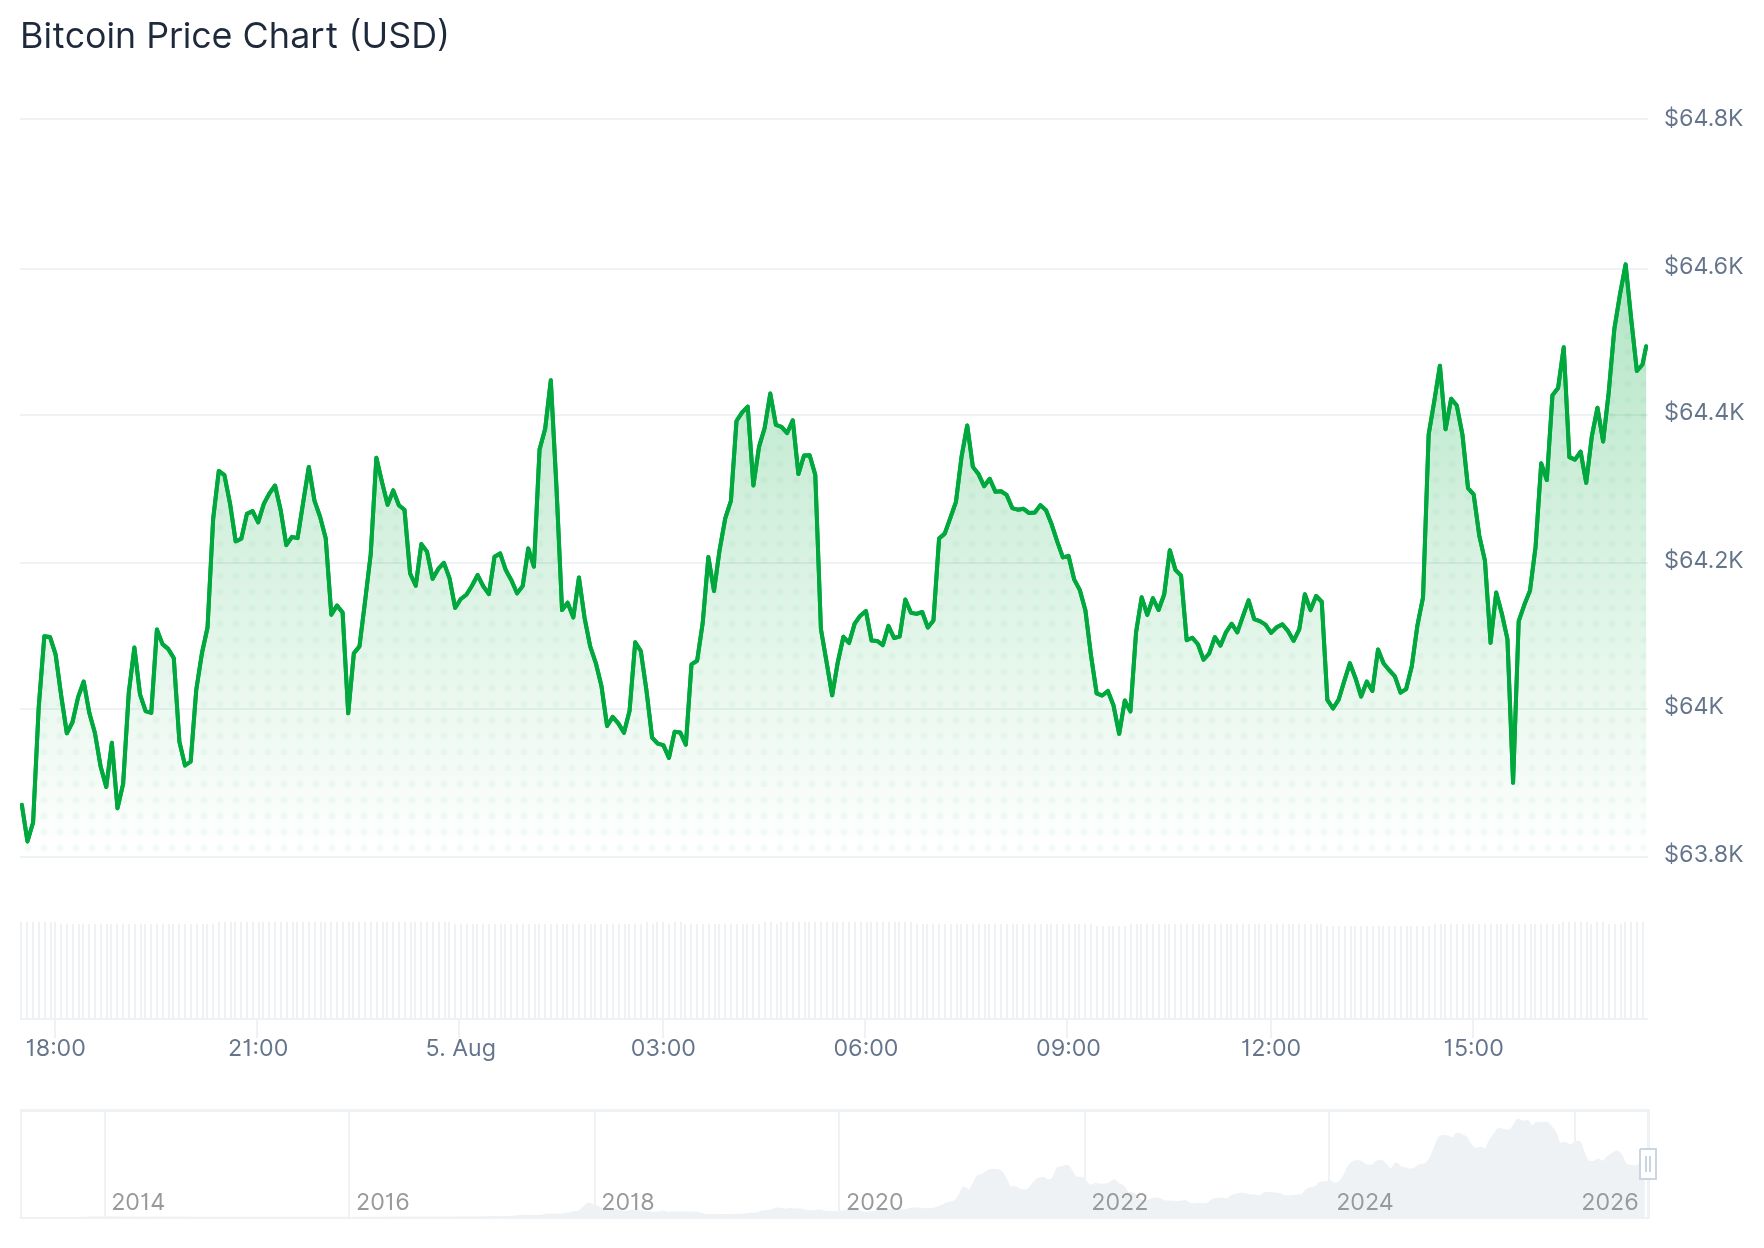Screen dimensions: 1764x1248
Task: Click the range navigator handle near 2026
Action: (1648, 1164)
